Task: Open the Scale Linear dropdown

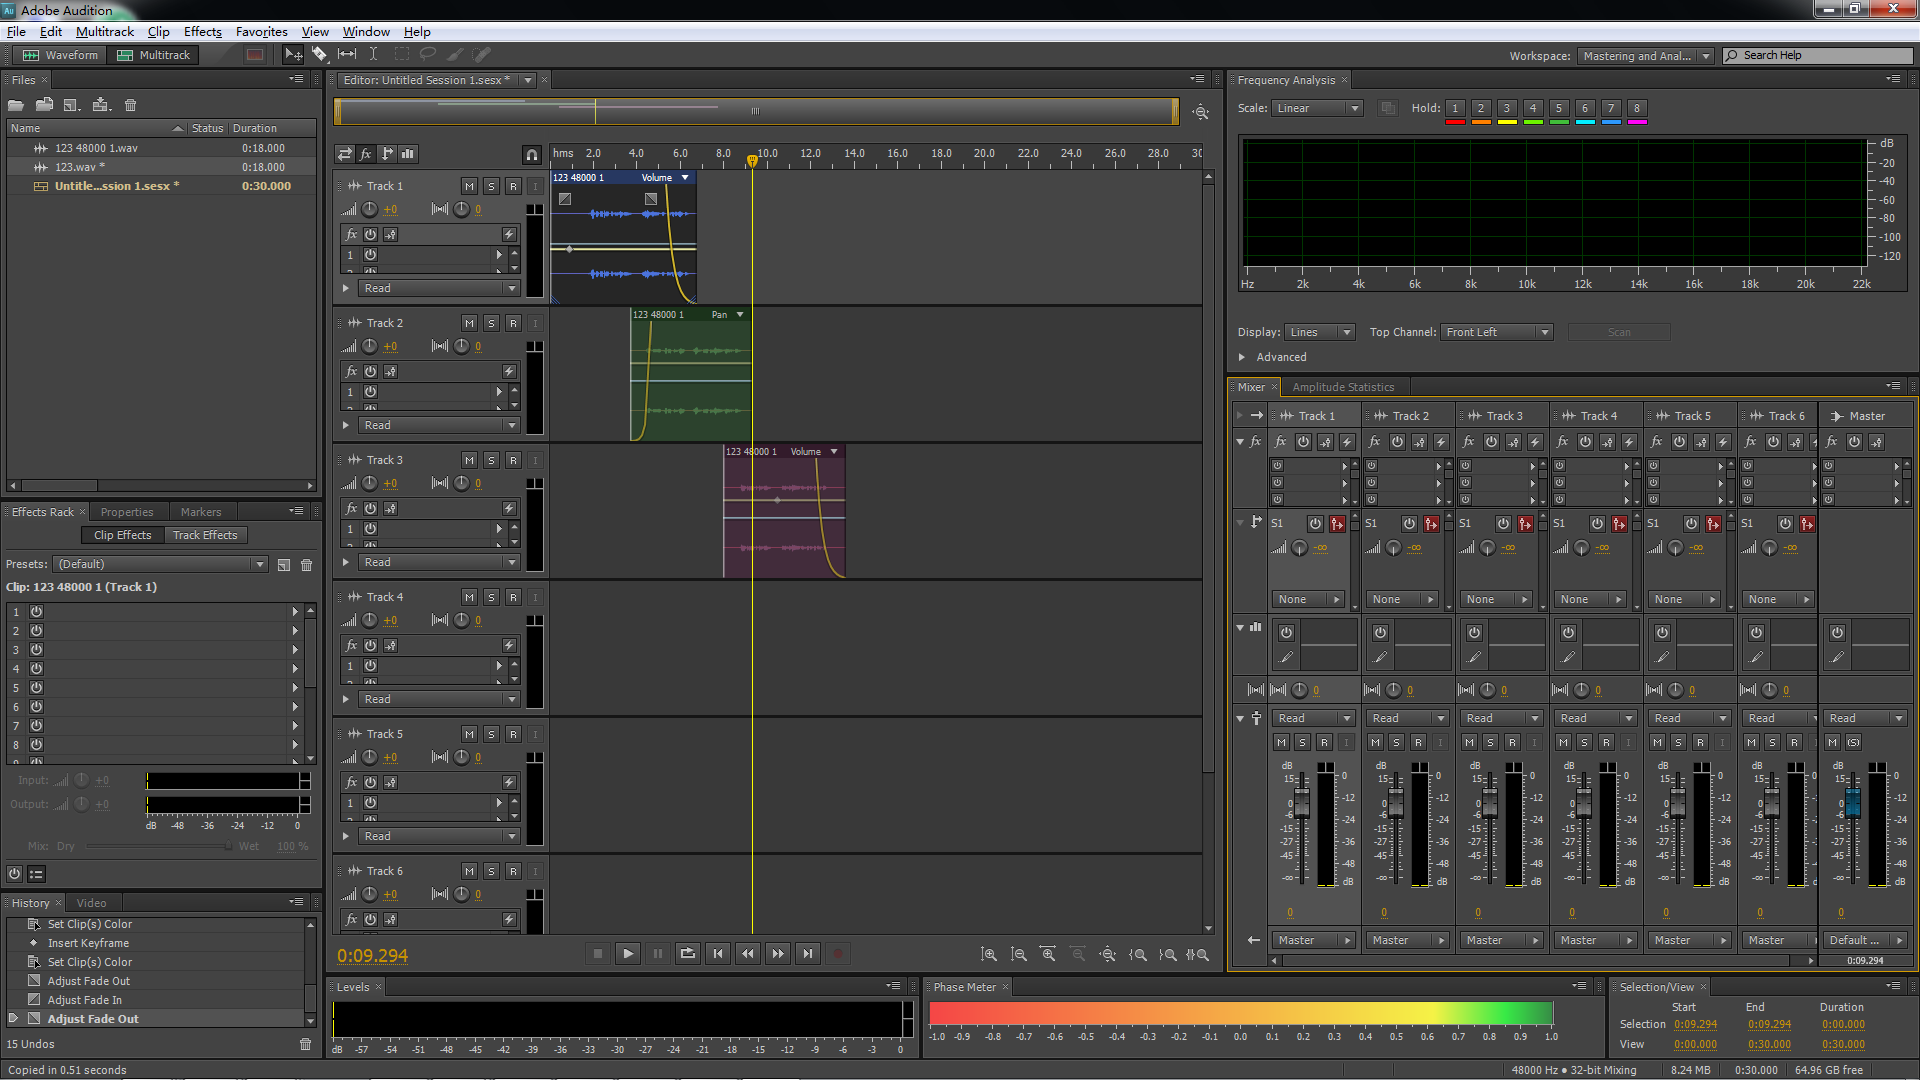Action: point(1317,108)
